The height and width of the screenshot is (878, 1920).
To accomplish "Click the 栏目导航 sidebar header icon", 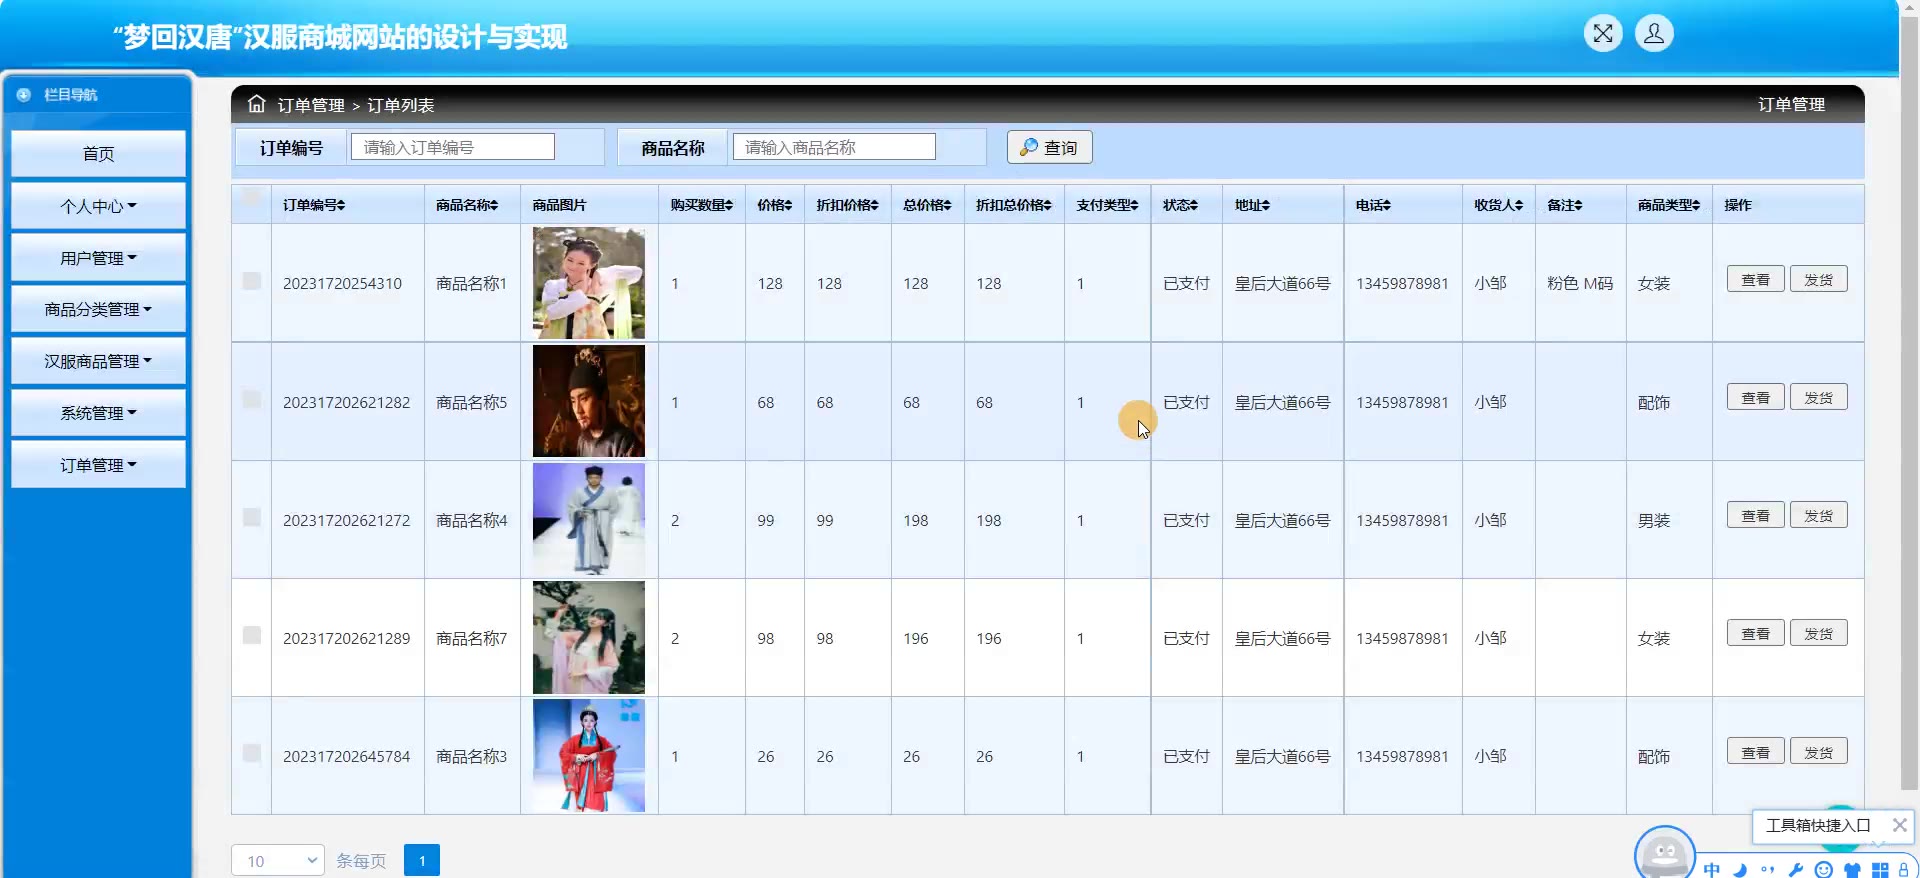I will 24,94.
